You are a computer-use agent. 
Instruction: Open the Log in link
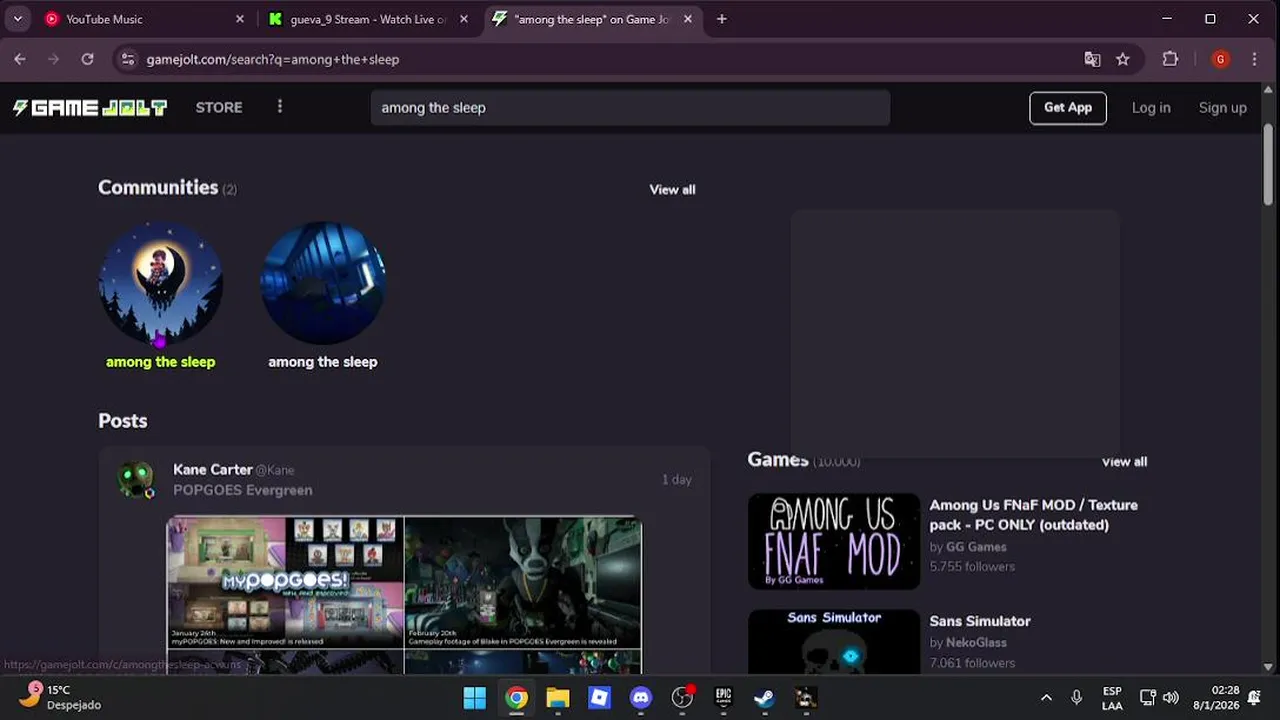point(1151,108)
